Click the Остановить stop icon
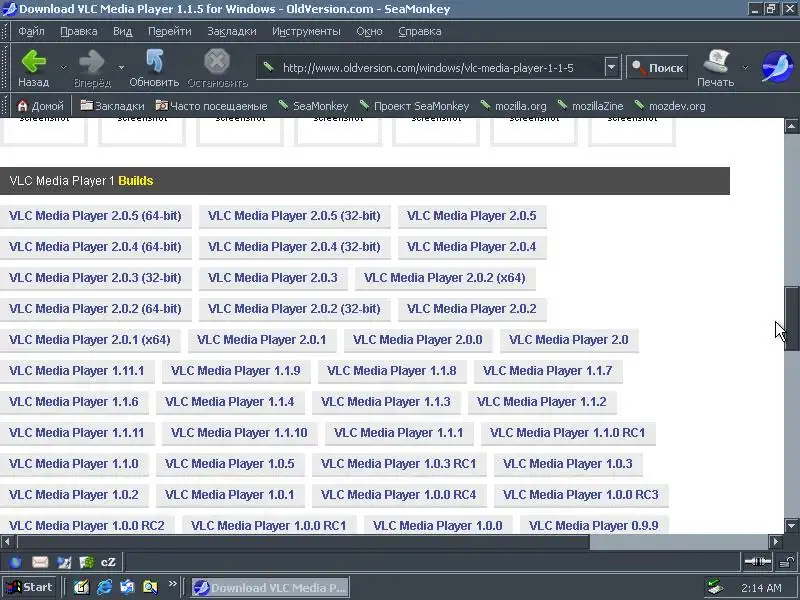Image resolution: width=800 pixels, height=600 pixels. [x=217, y=68]
